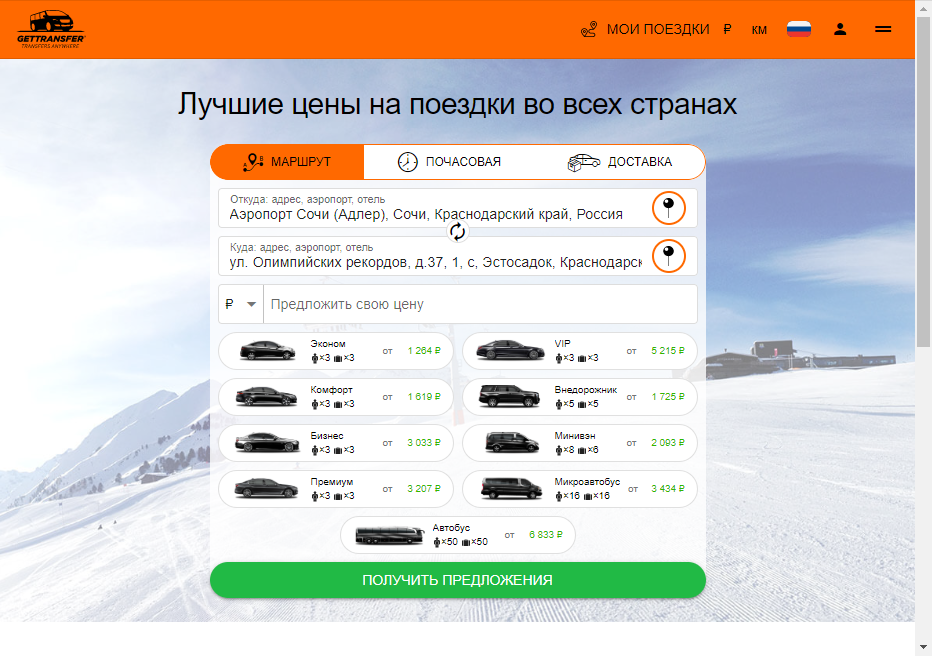
Task: Select the Эконом car class
Action: (336, 351)
